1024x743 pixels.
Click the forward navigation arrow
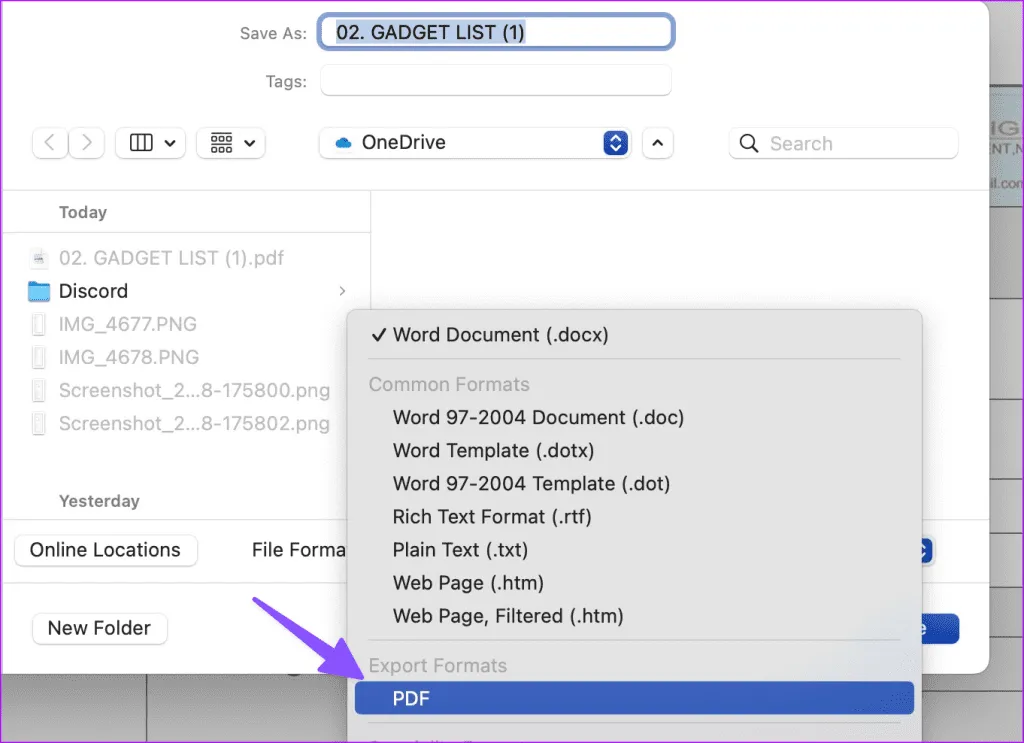87,143
